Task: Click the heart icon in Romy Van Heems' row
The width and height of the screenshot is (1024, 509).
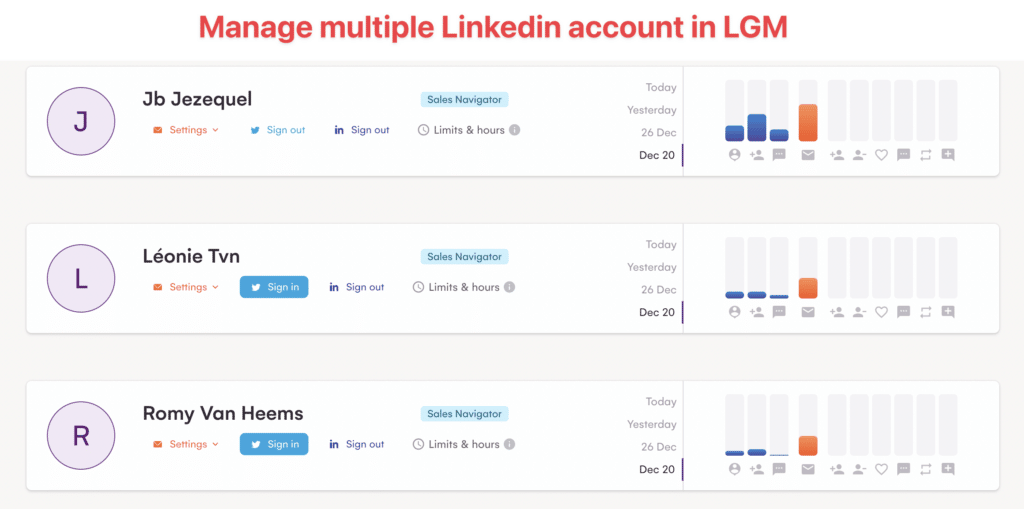Action: pyautogui.click(x=882, y=468)
